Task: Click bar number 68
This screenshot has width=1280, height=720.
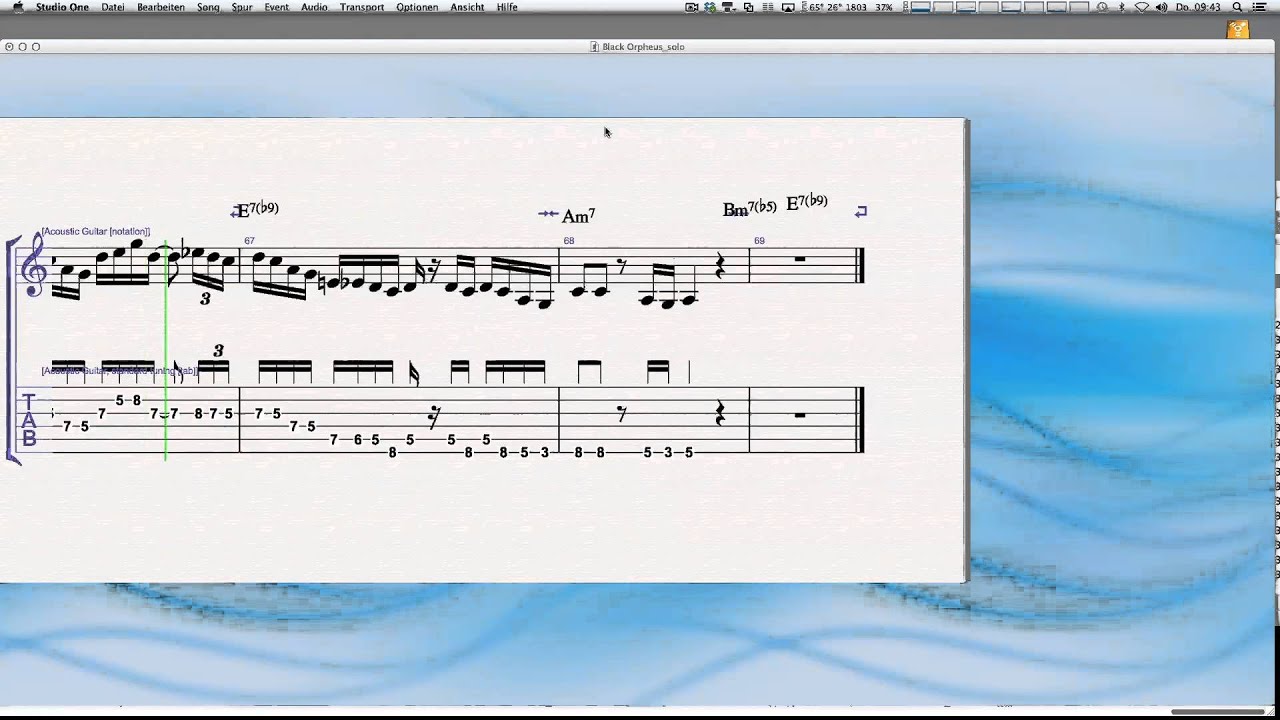Action: 568,241
